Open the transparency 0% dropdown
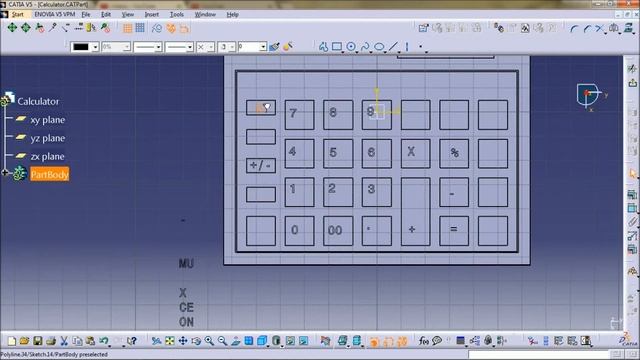 [x=116, y=47]
